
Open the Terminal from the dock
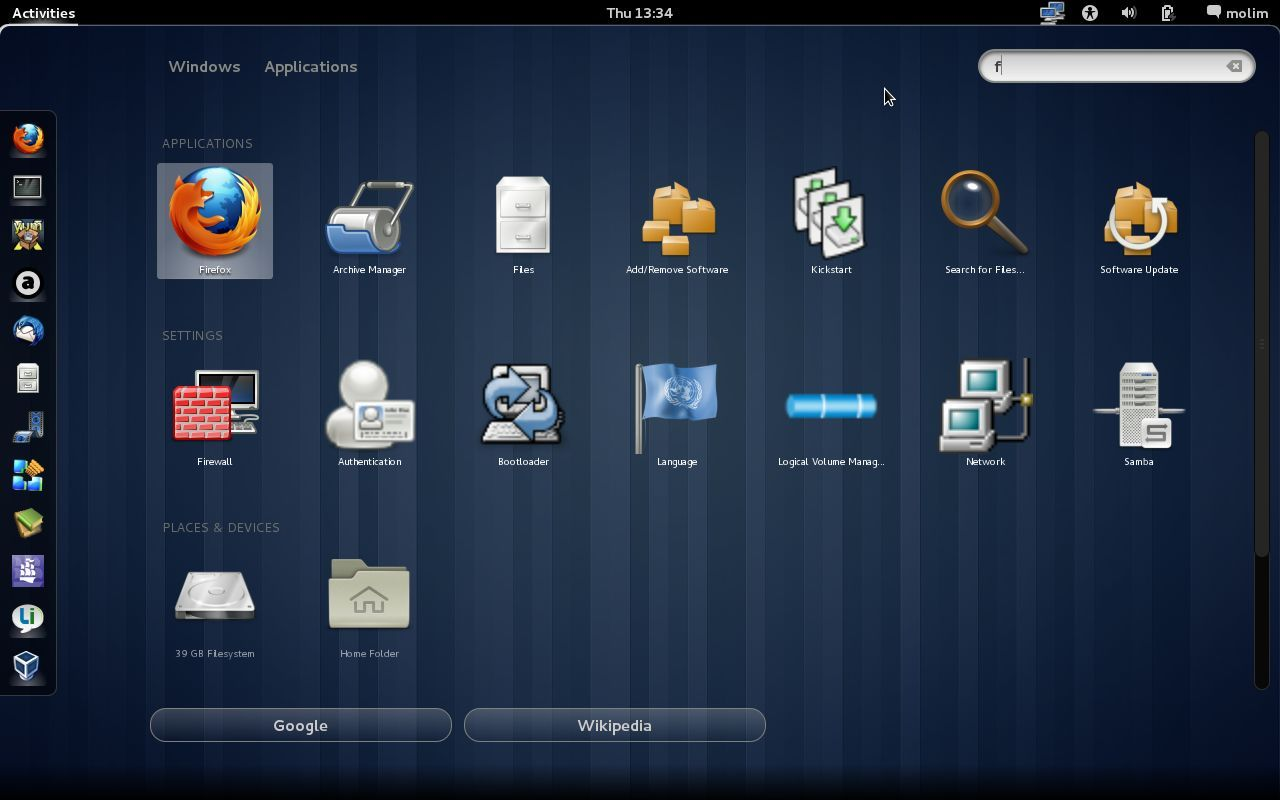(27, 187)
